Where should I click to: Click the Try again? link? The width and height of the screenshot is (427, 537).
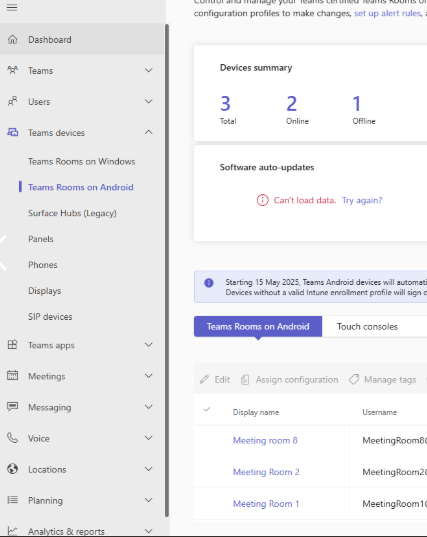click(362, 200)
